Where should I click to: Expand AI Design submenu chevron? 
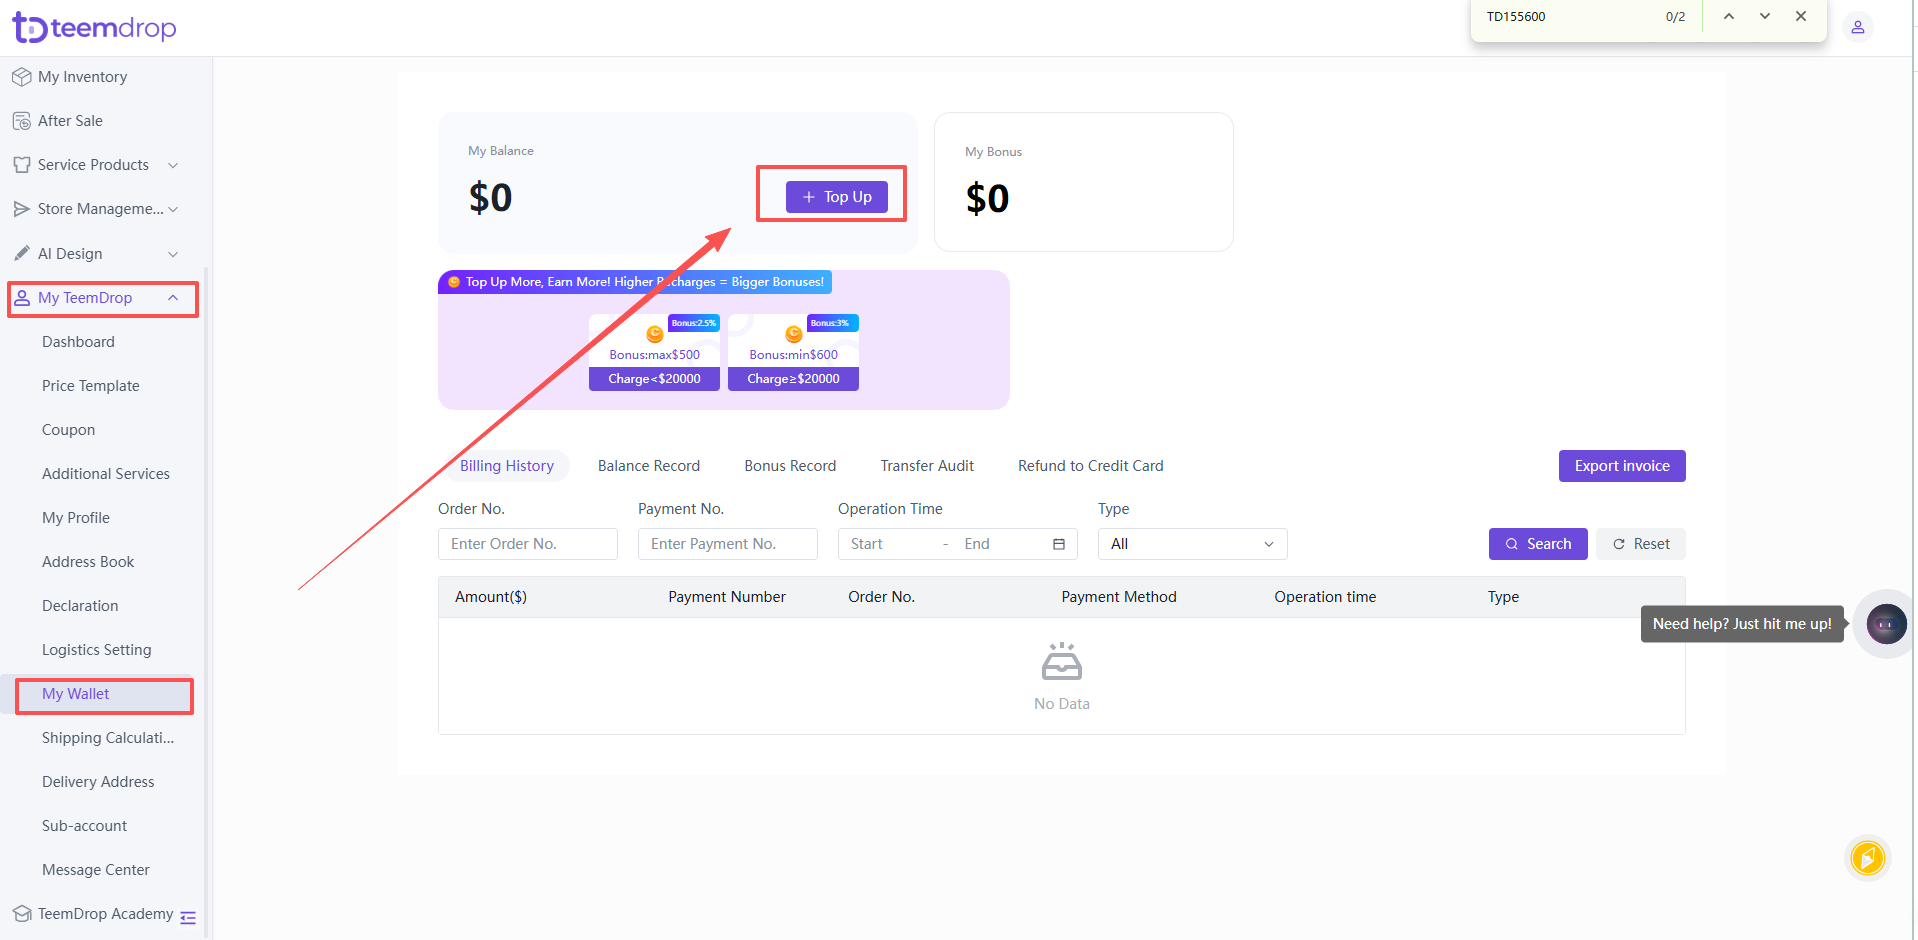point(173,254)
